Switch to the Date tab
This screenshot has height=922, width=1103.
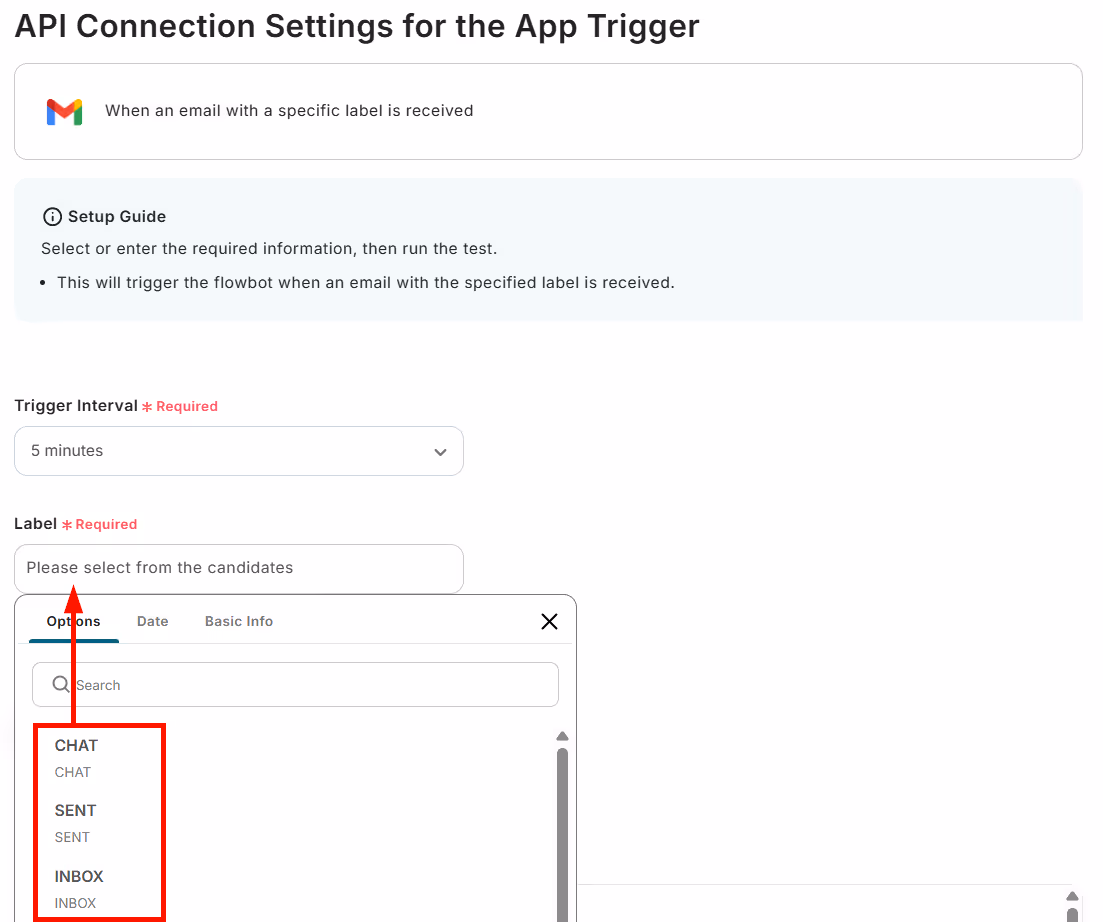(153, 622)
